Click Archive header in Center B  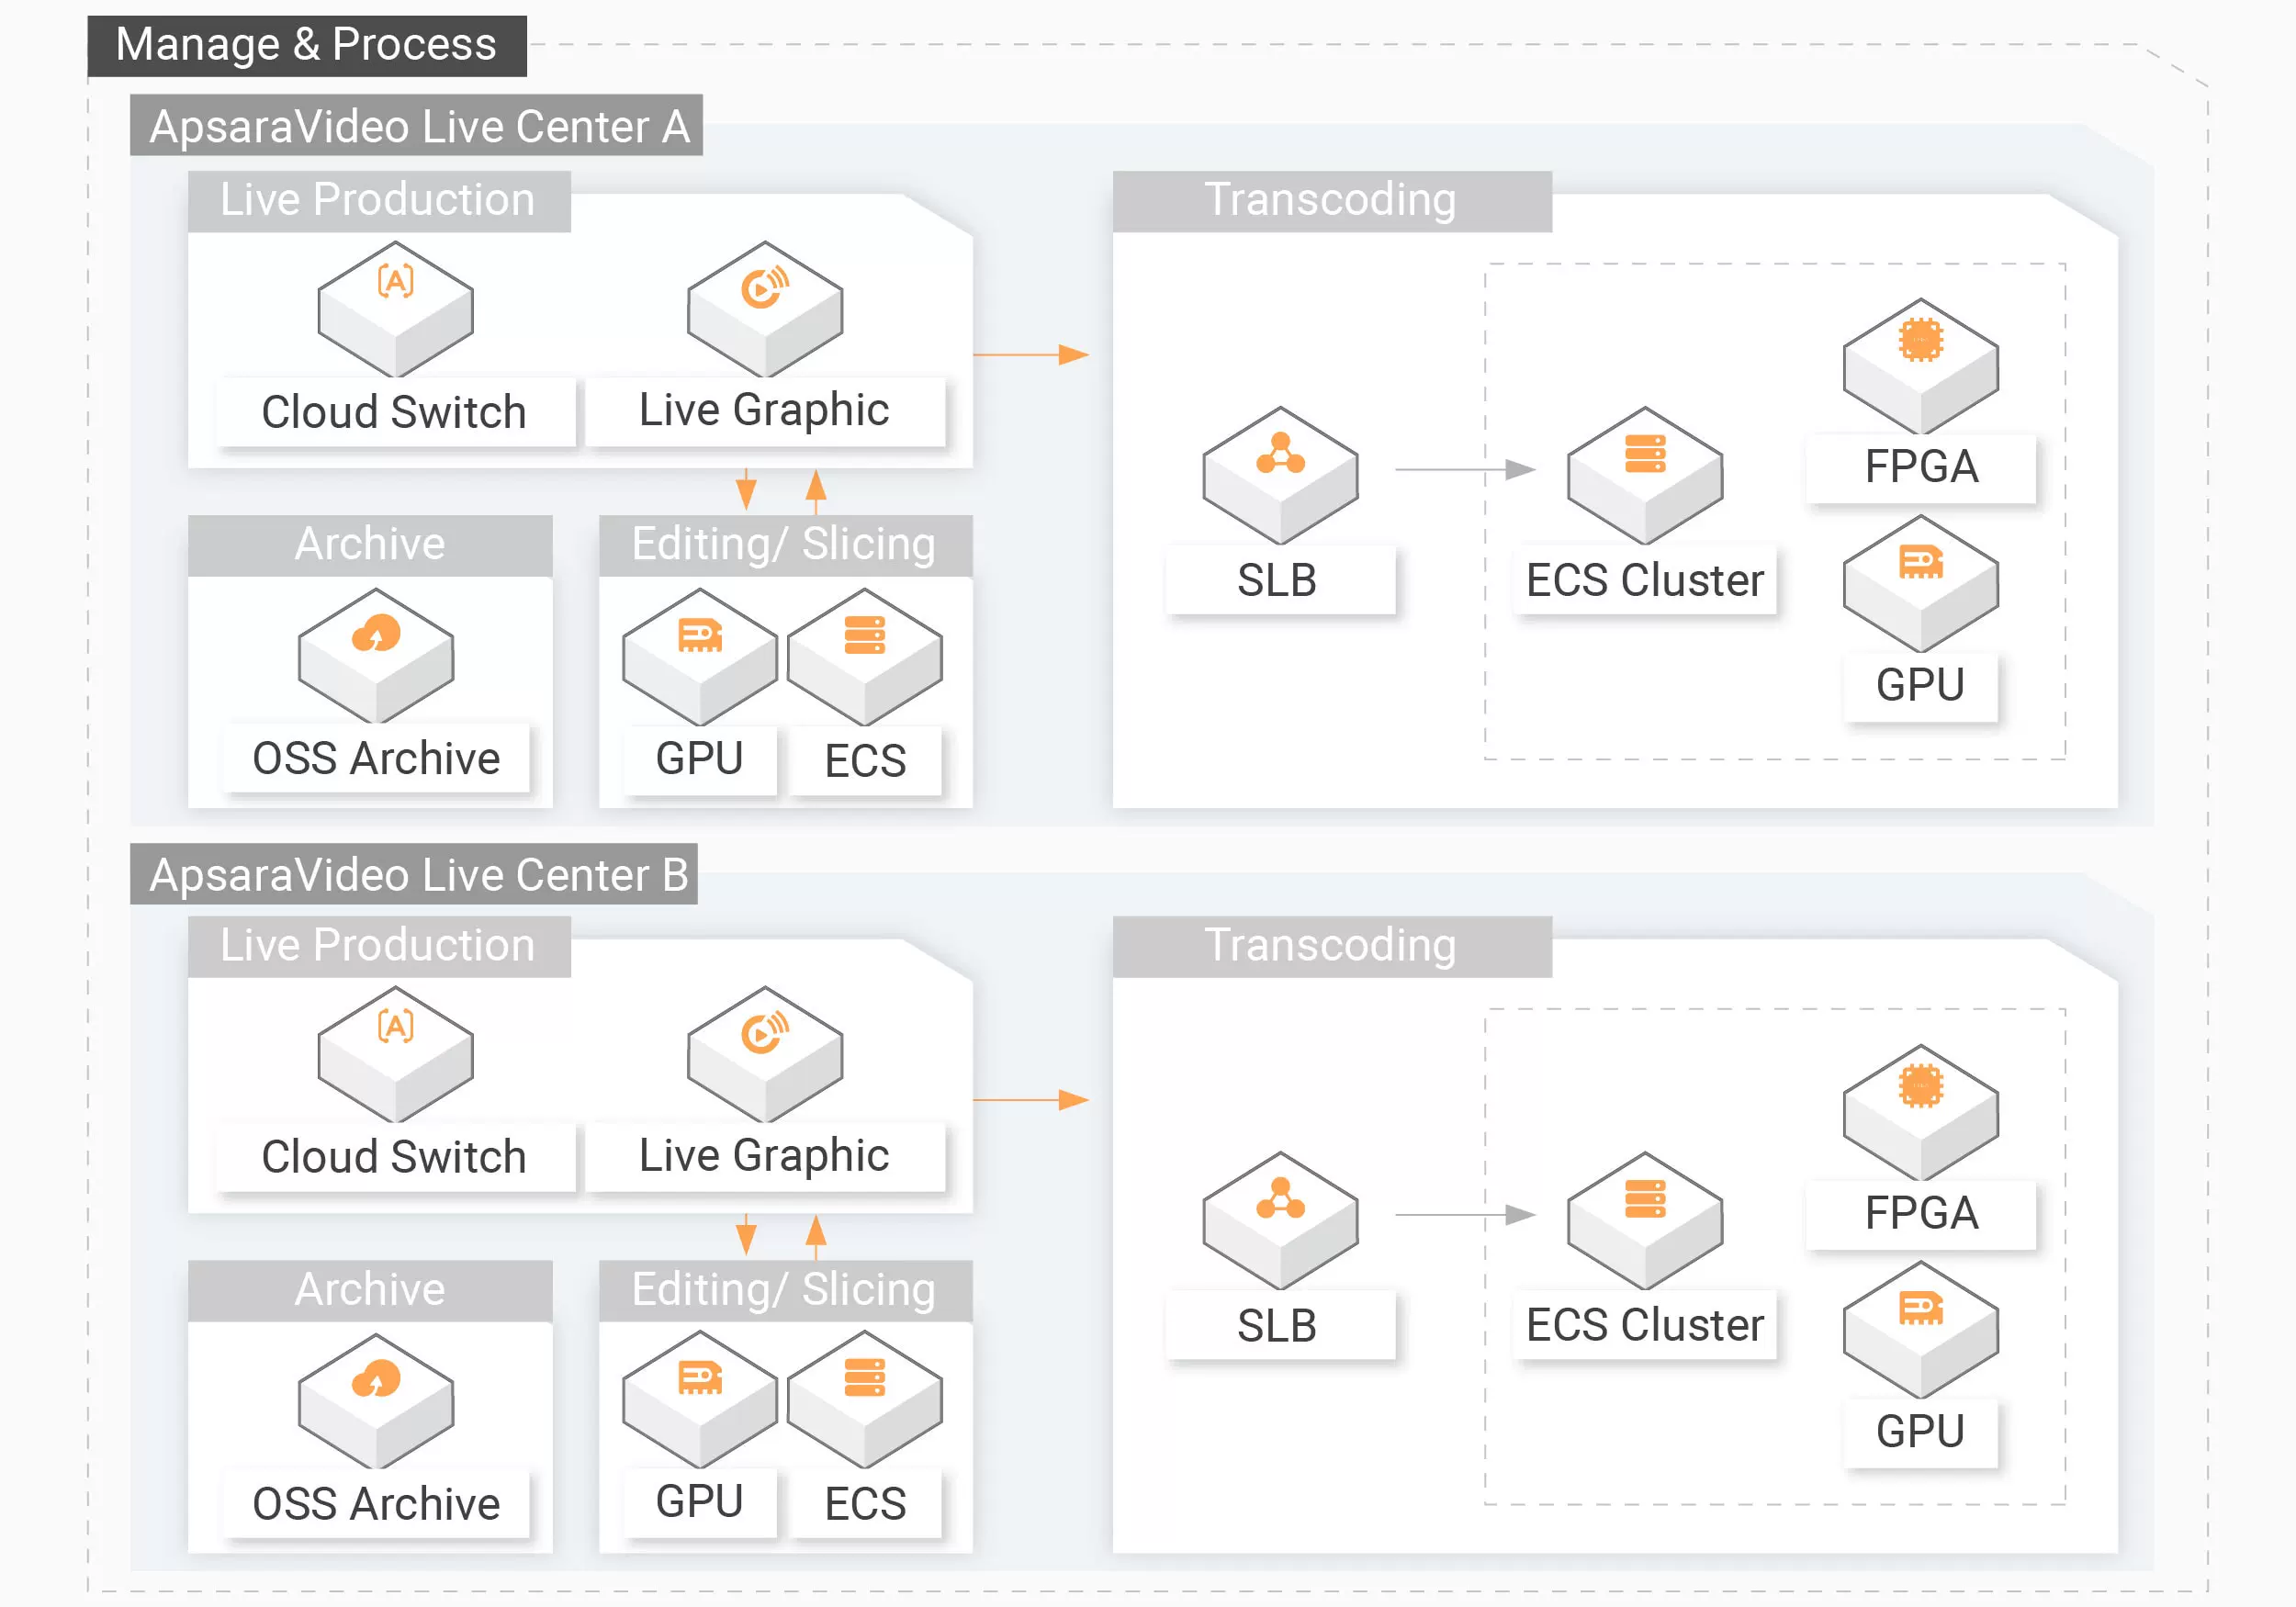(x=369, y=1289)
